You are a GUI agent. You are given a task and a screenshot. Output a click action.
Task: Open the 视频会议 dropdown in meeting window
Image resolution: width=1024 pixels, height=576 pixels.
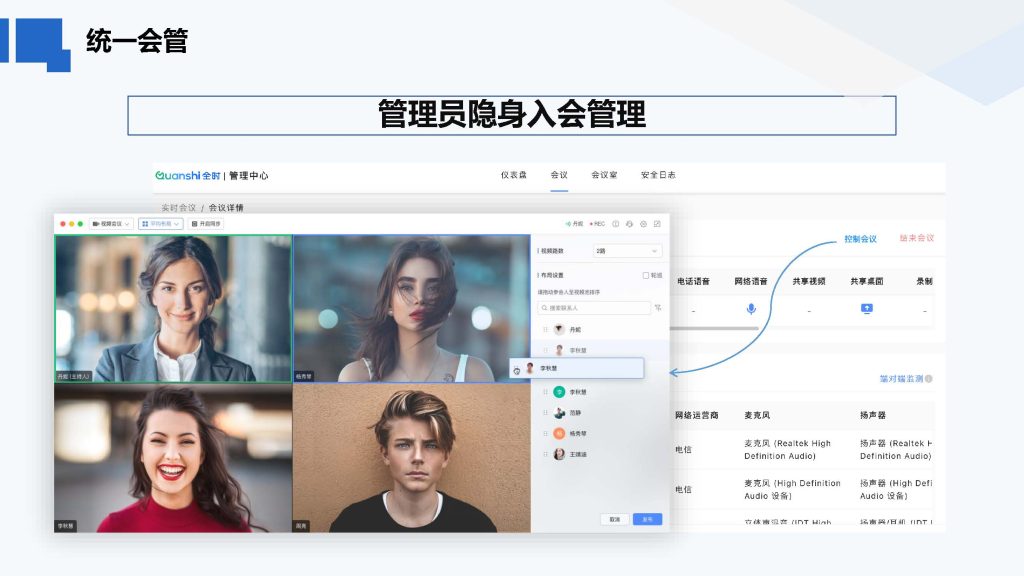pos(111,224)
